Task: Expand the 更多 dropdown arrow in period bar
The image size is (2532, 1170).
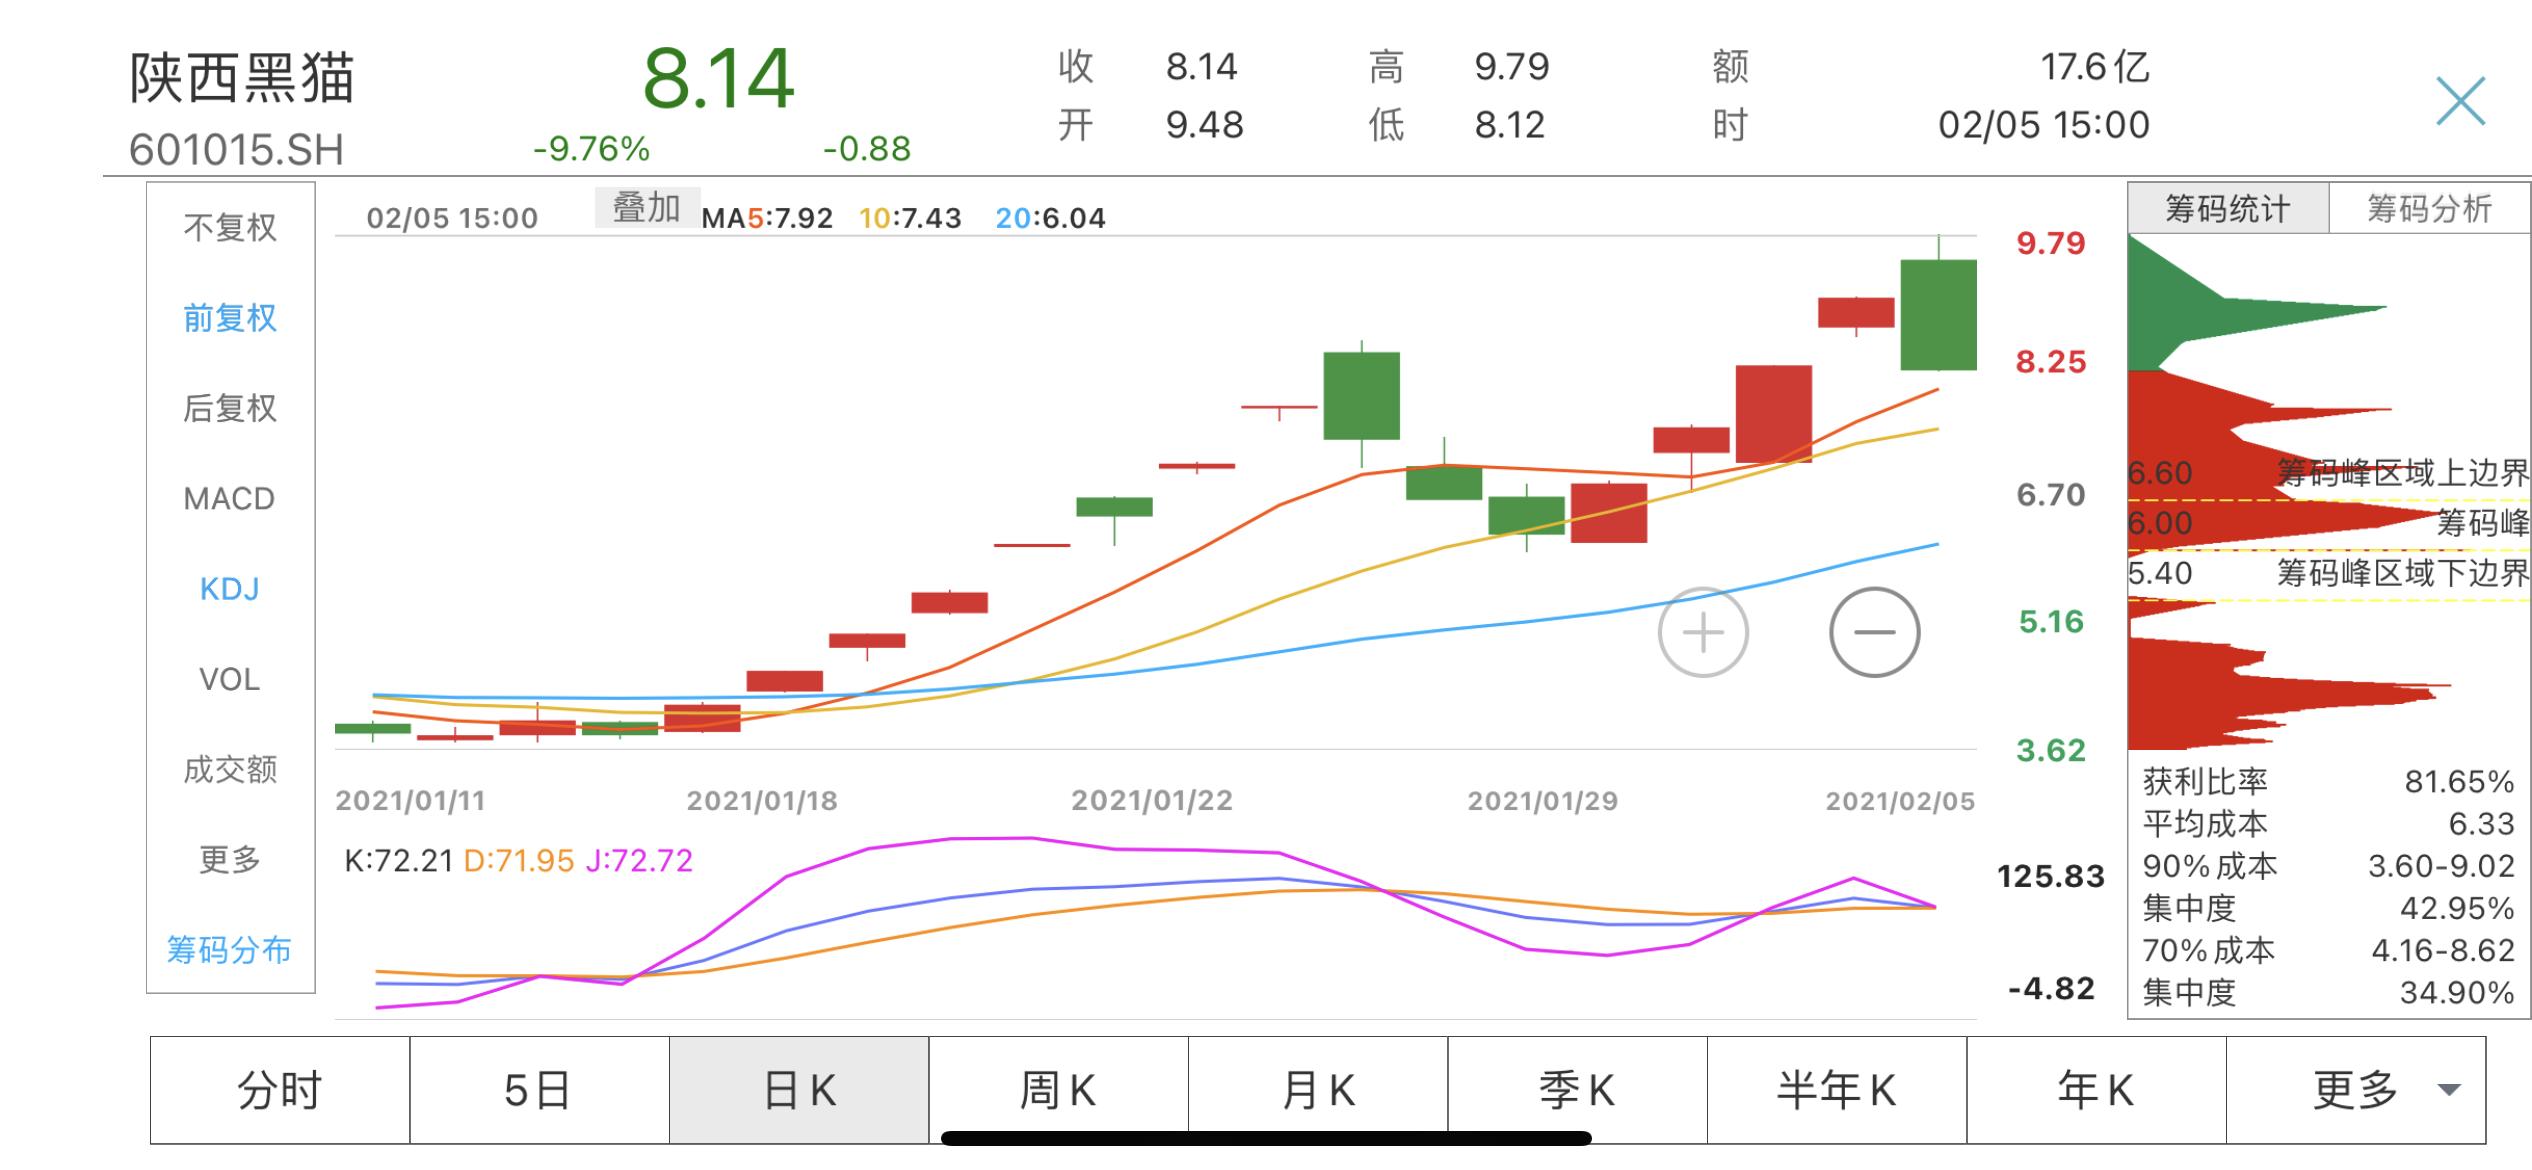Action: click(2448, 1090)
